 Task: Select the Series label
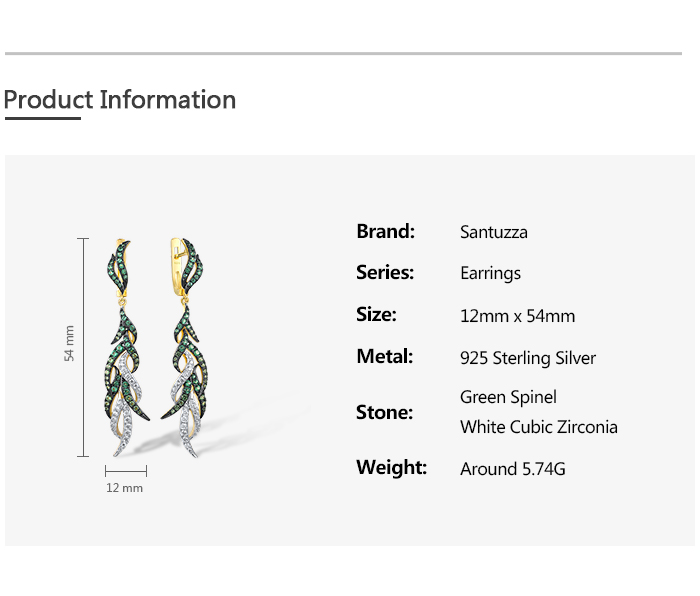point(385,272)
